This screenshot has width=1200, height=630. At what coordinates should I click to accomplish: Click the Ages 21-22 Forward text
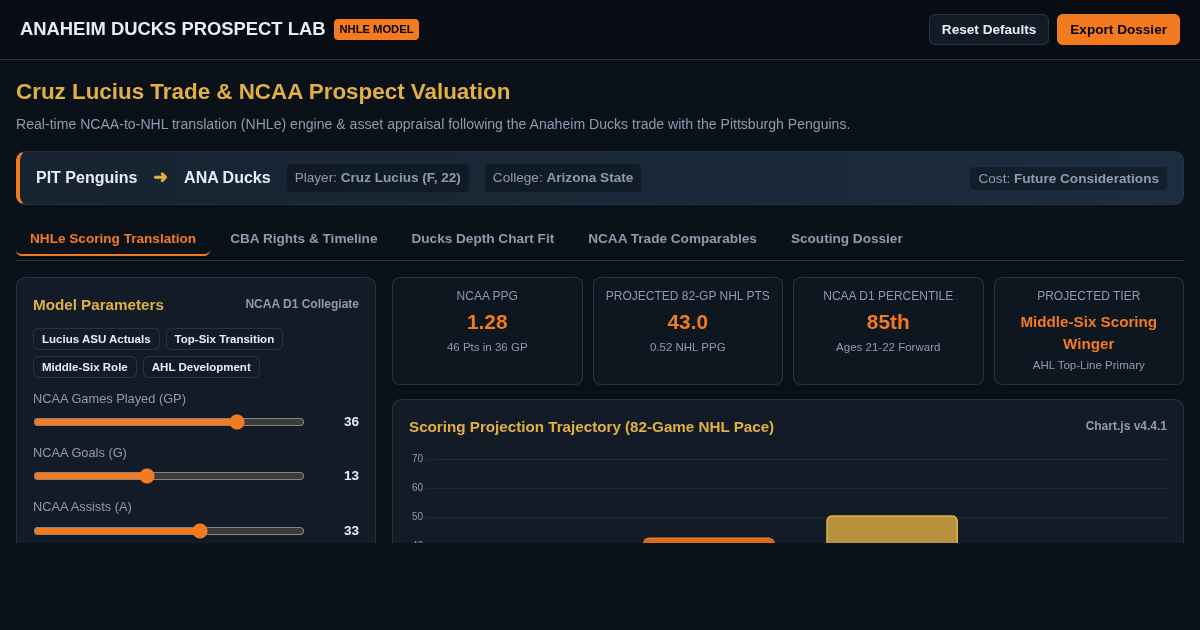888,347
